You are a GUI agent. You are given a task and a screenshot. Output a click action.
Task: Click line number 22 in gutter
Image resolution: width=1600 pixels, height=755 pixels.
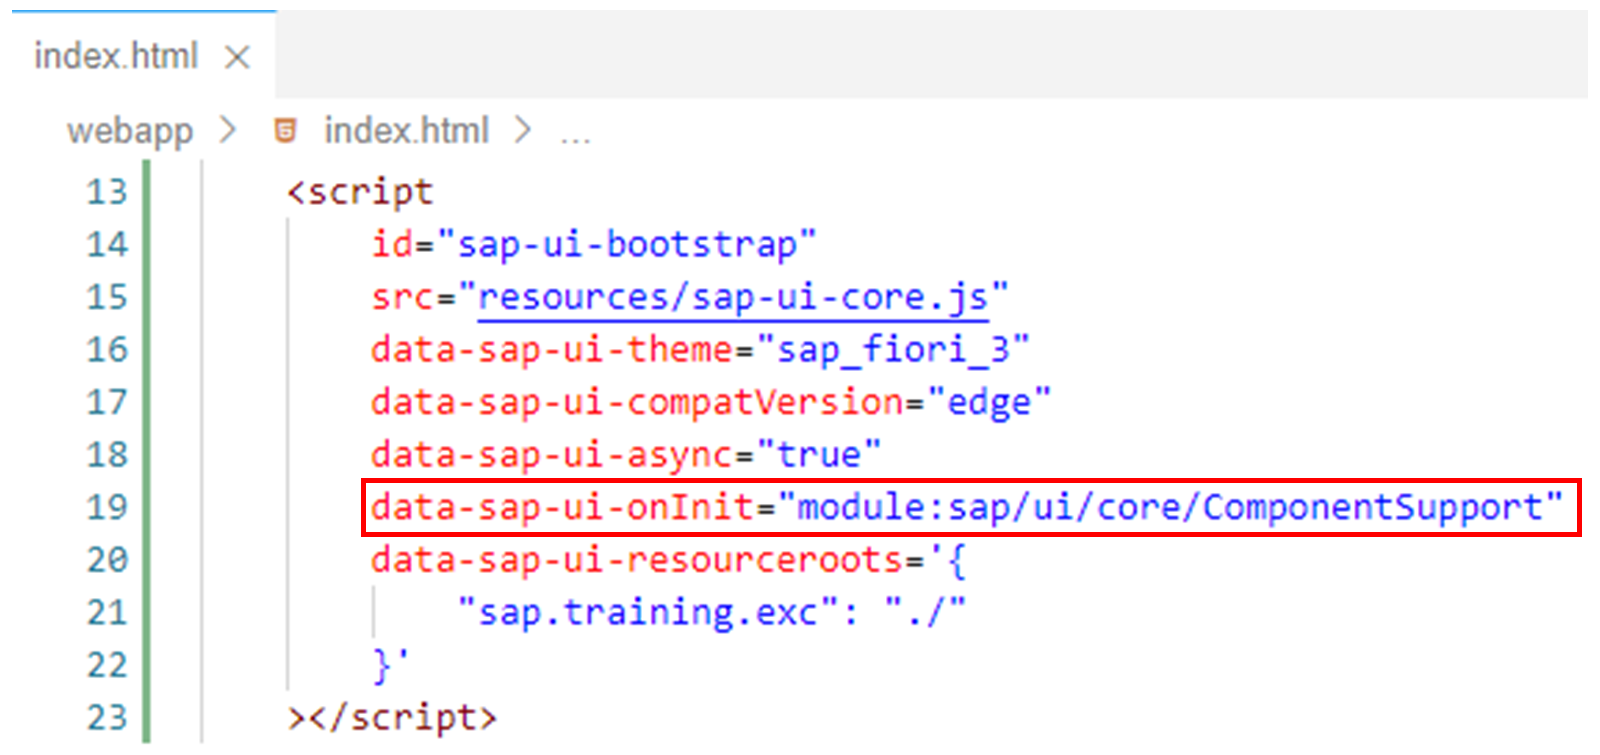[x=107, y=665]
